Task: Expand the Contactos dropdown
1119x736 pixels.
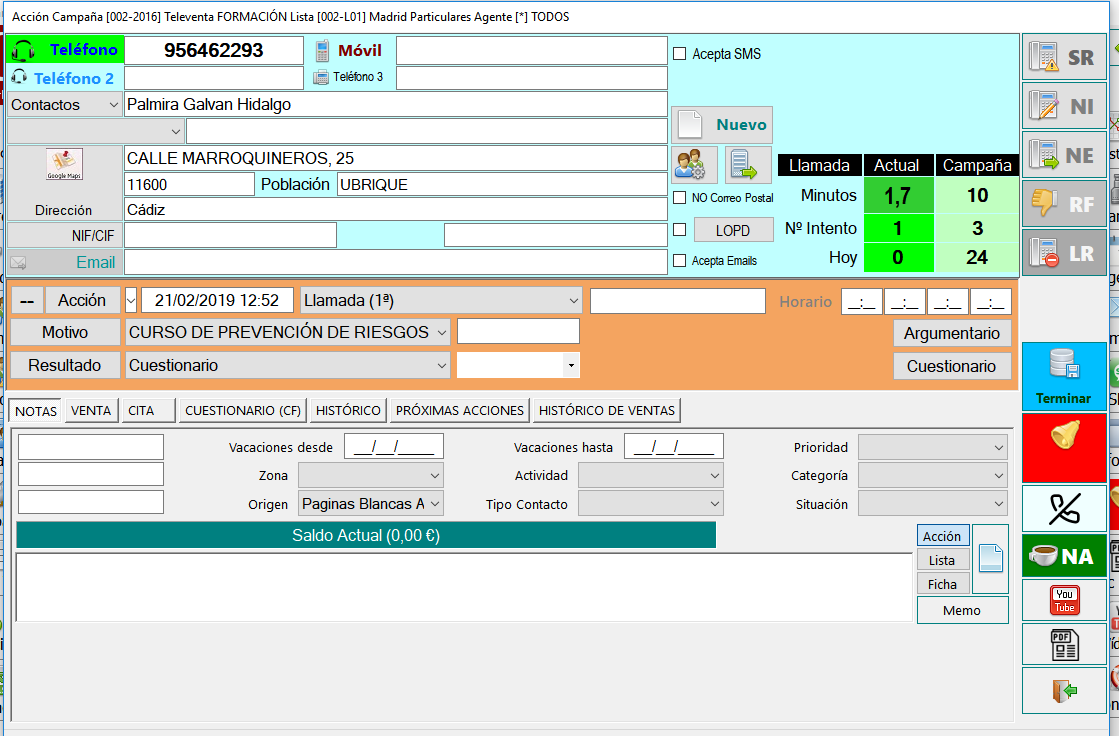Action: pyautogui.click(x=64, y=105)
